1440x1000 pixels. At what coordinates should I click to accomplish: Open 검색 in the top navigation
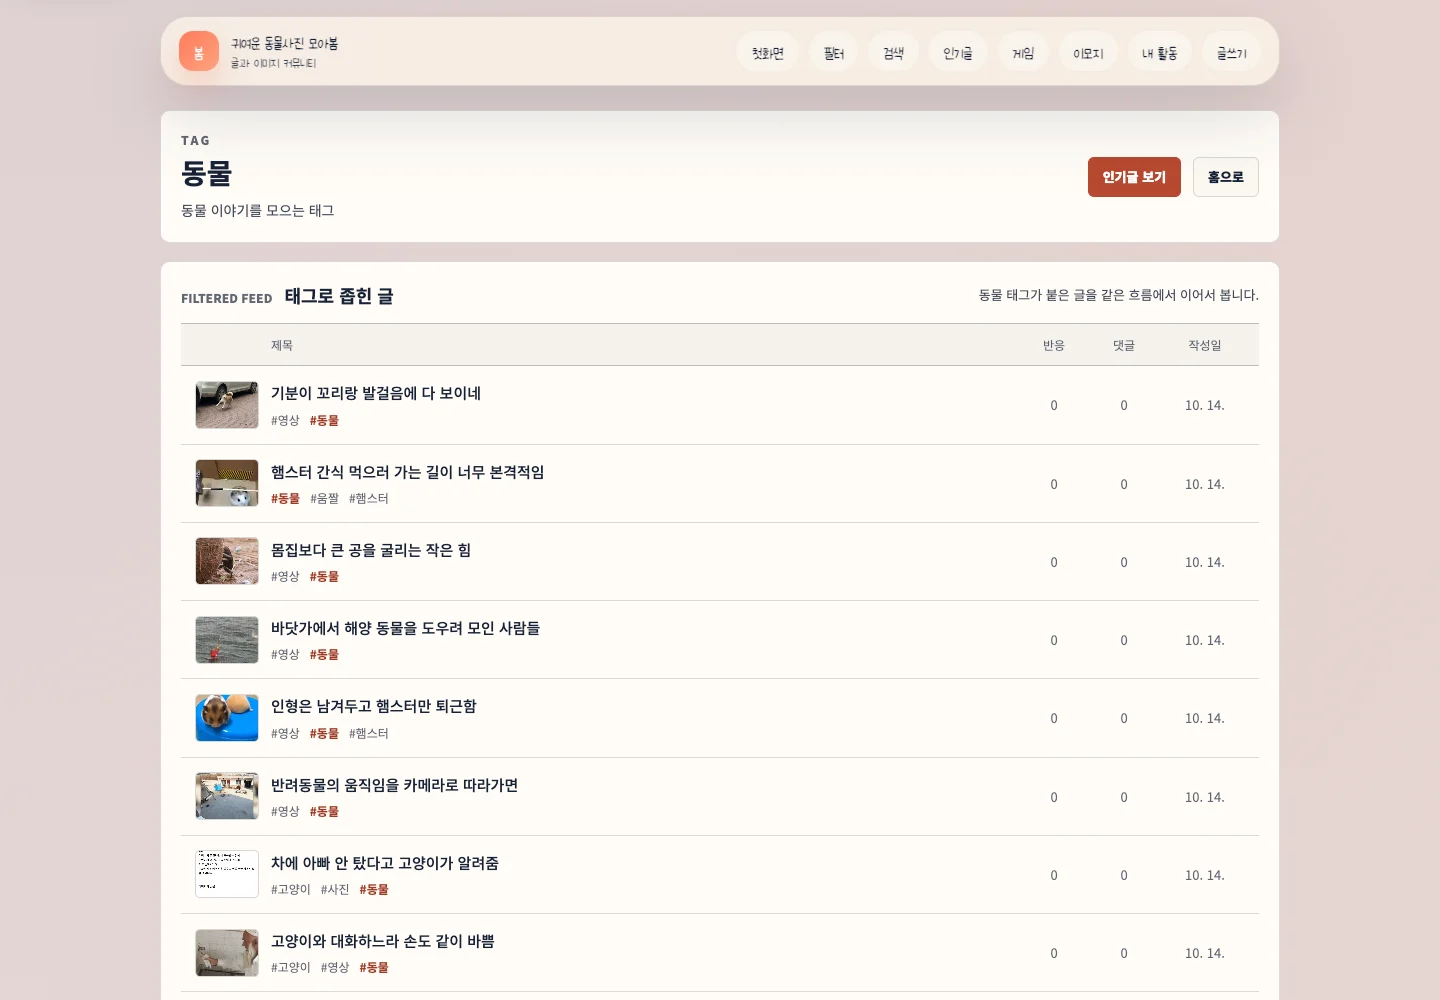point(894,53)
